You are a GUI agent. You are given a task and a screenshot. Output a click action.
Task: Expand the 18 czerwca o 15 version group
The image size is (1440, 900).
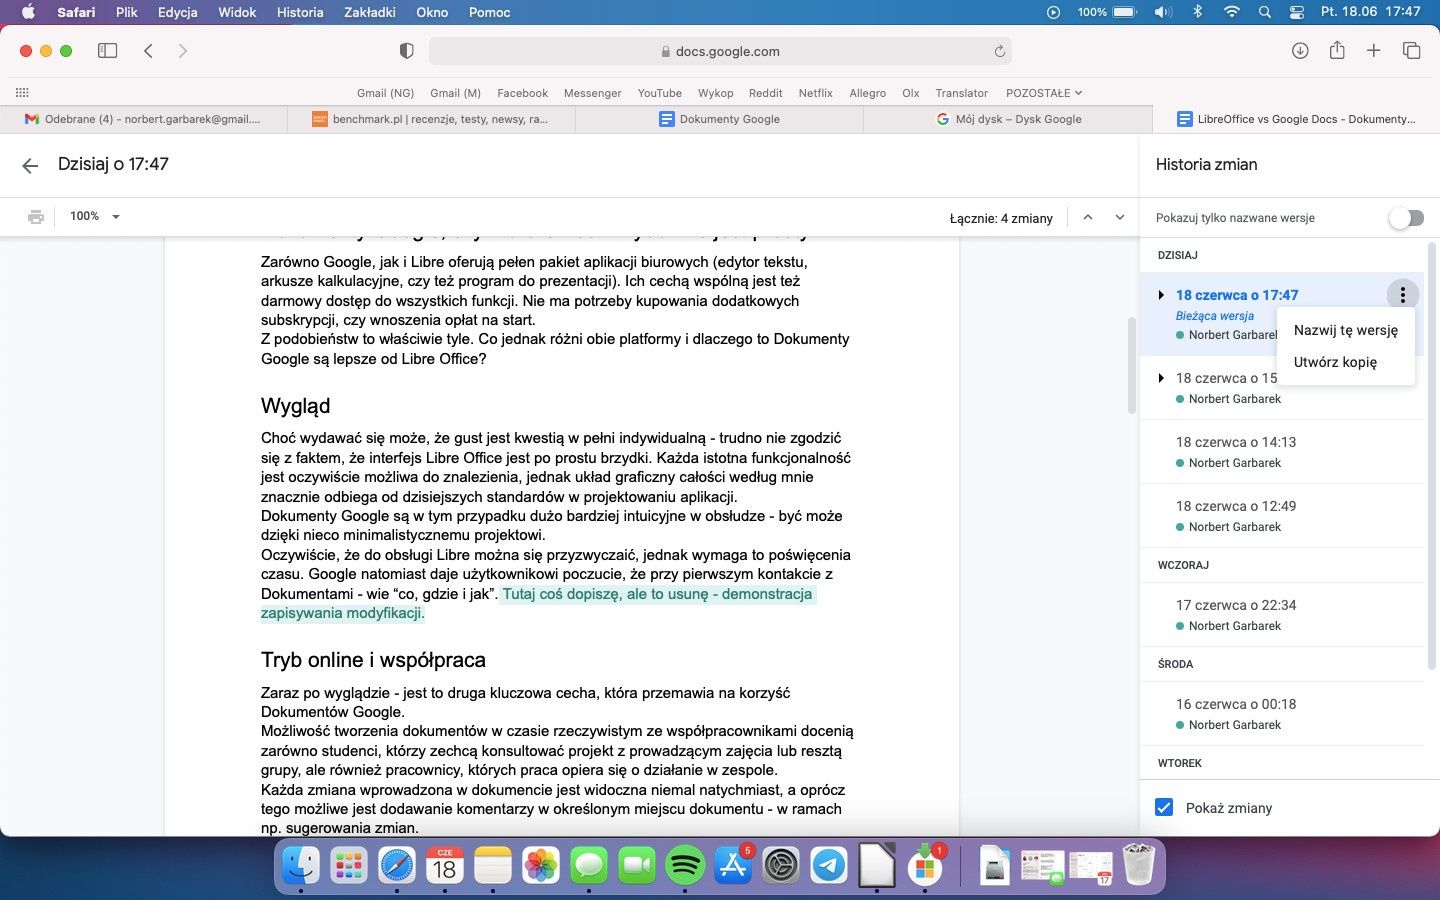point(1161,378)
